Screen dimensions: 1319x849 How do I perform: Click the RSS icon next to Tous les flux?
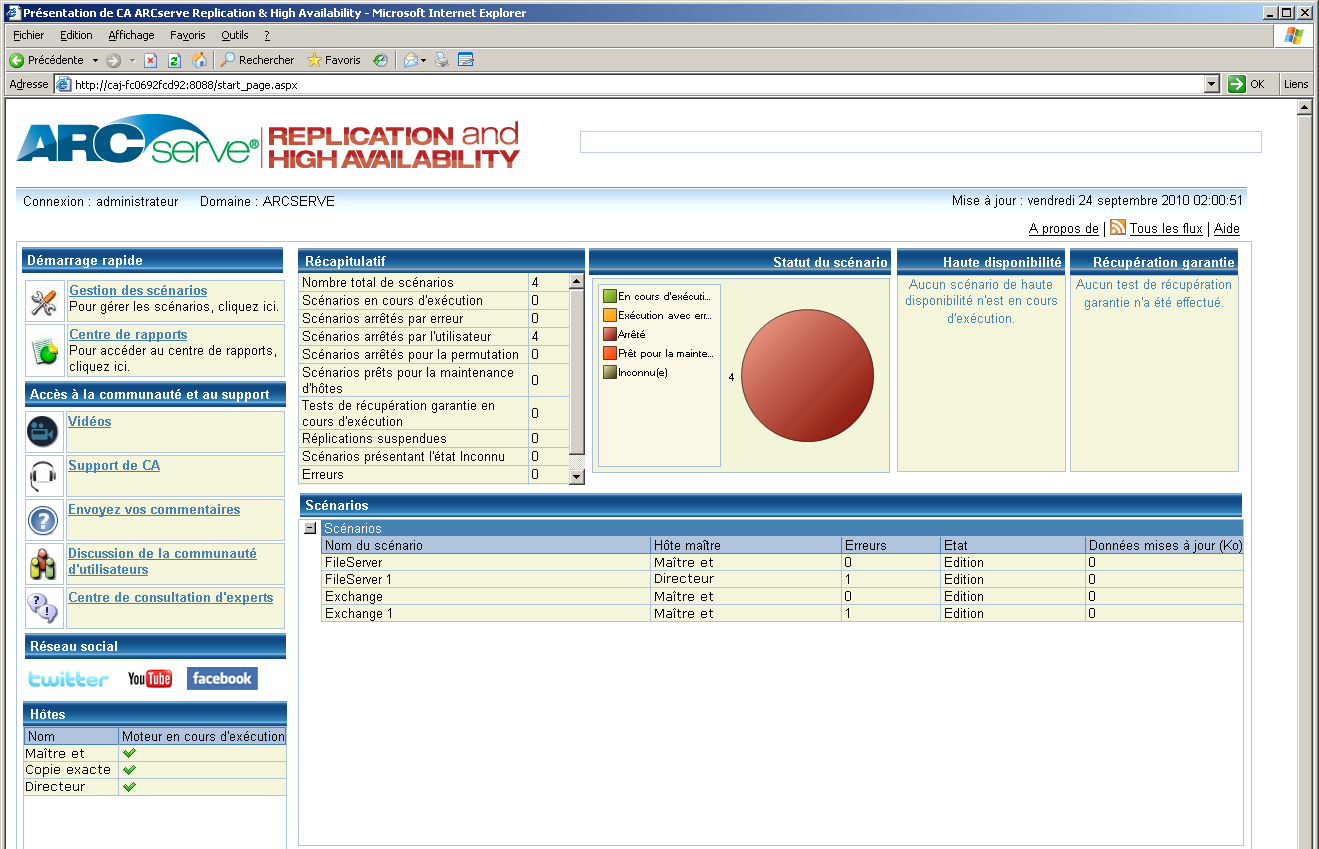pyautogui.click(x=1117, y=228)
